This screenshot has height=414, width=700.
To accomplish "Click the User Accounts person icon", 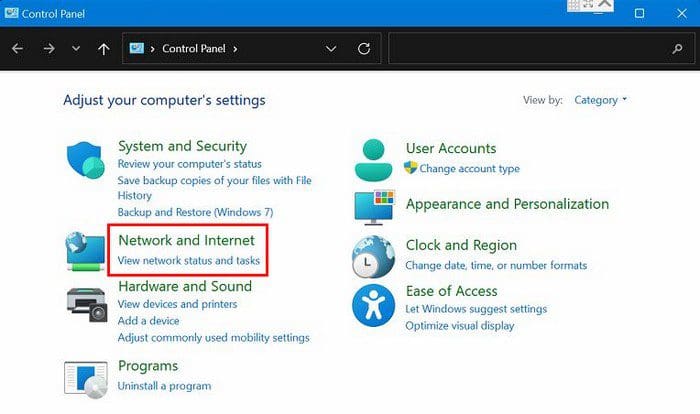I will tap(374, 159).
